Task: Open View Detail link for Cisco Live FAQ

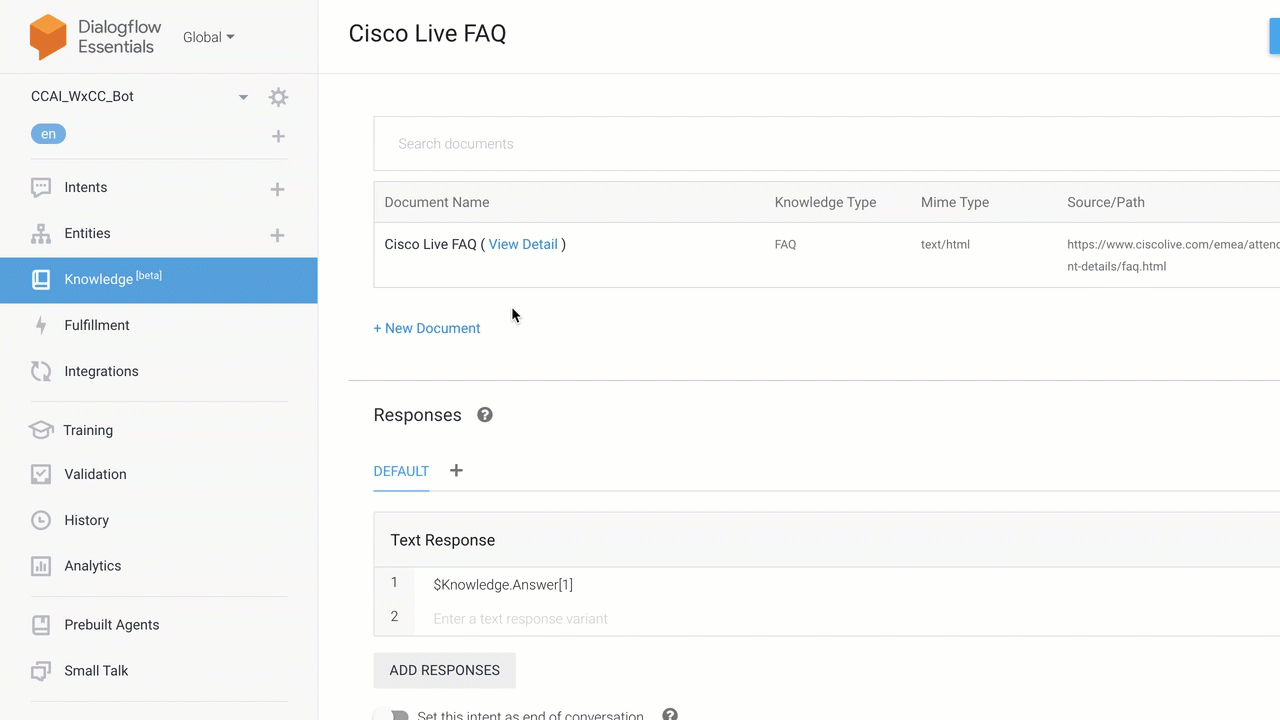Action: tap(523, 244)
